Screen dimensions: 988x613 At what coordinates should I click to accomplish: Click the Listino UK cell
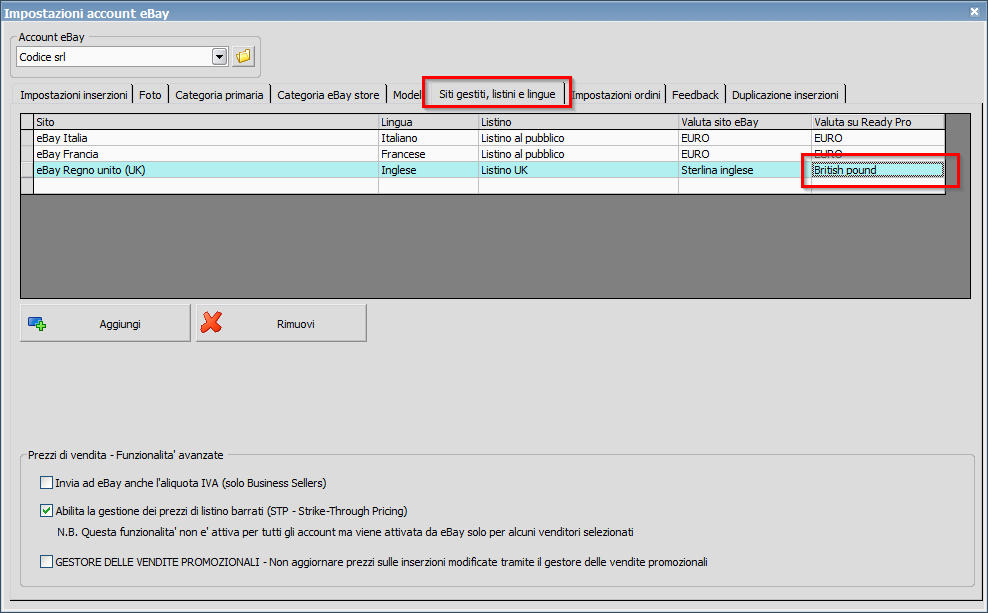click(578, 170)
